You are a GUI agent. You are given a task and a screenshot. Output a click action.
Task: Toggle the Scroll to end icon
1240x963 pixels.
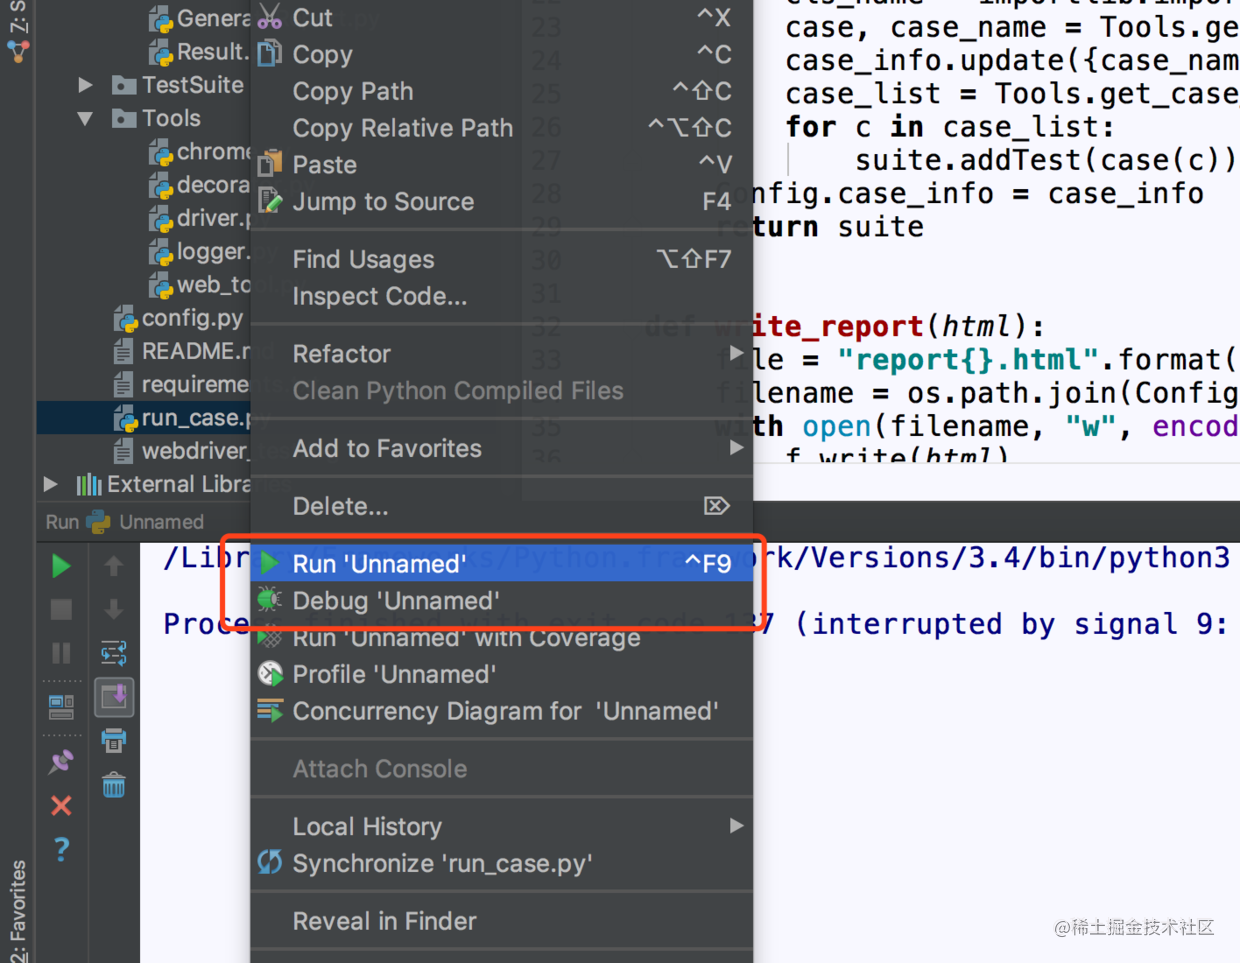114,697
